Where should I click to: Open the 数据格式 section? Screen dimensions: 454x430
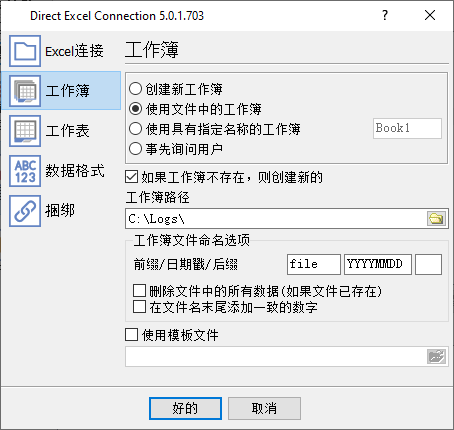(x=61, y=171)
